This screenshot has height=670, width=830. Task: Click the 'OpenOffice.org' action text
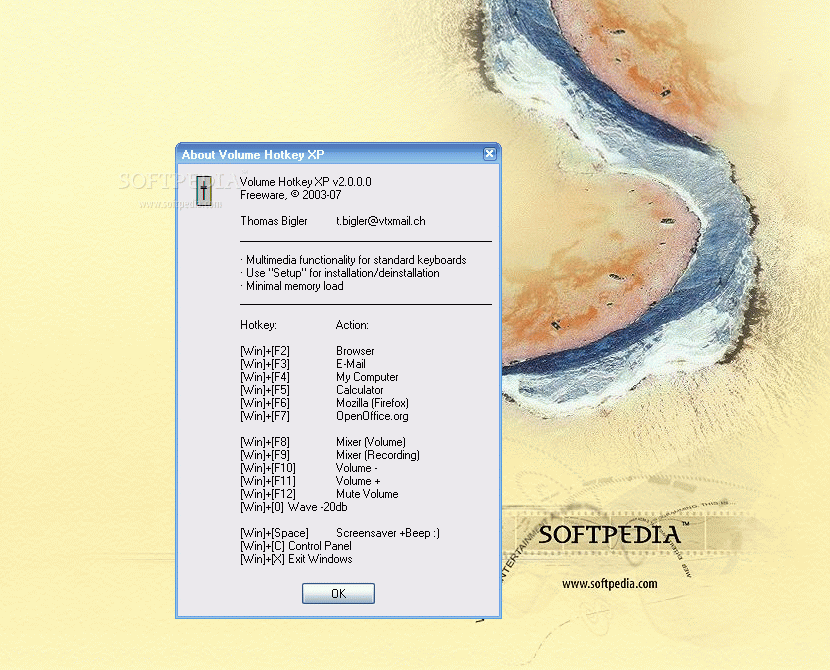(x=372, y=416)
